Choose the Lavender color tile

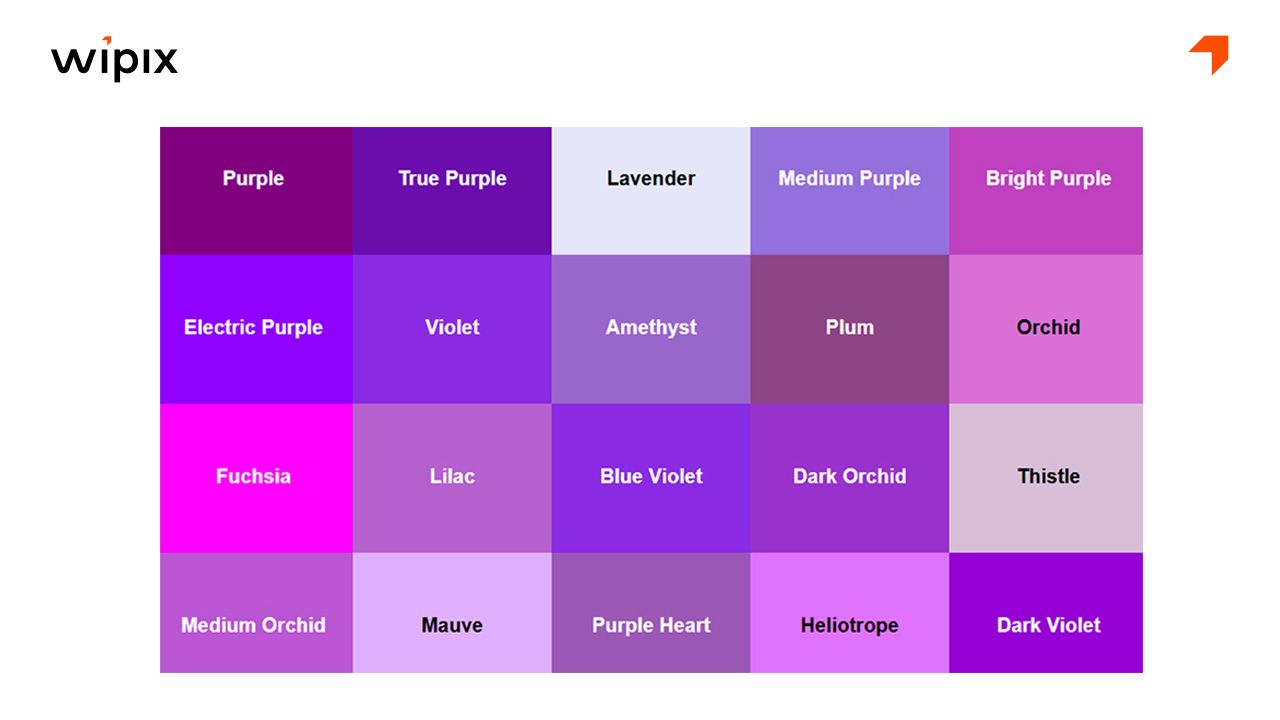coord(651,190)
